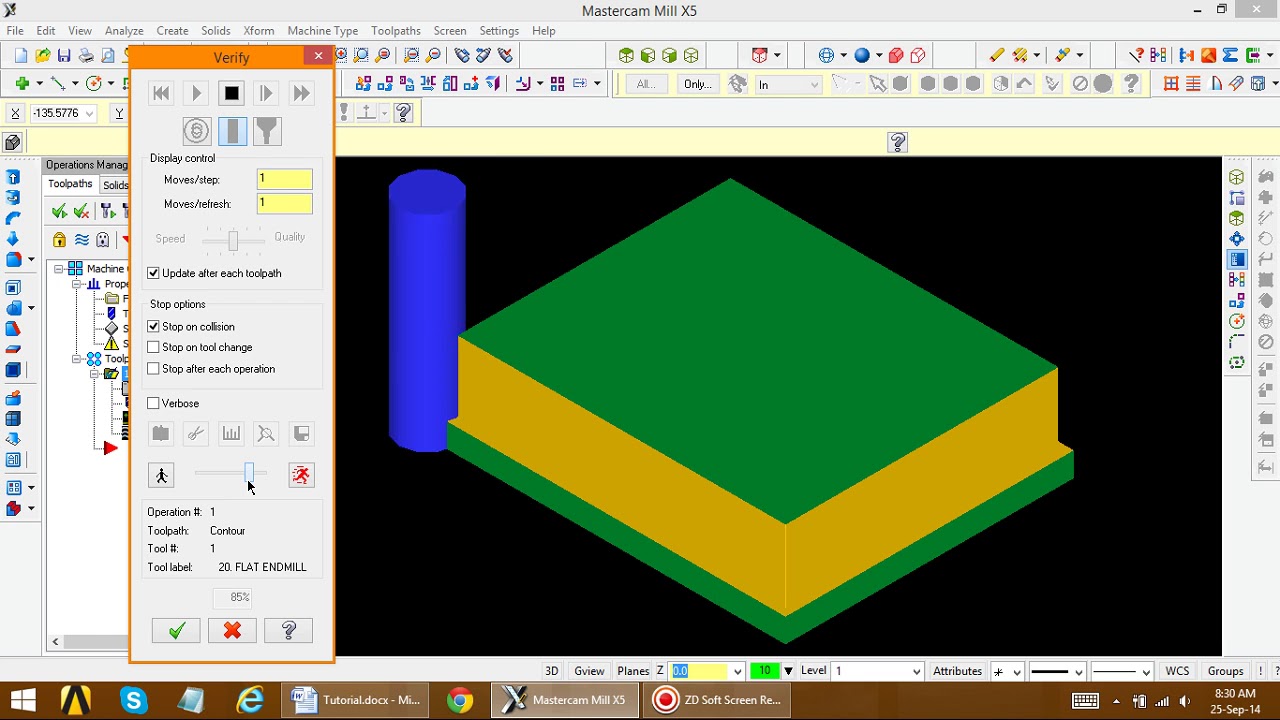The height and width of the screenshot is (720, 1280).
Task: Open Skype from the taskbar
Action: tap(134, 700)
